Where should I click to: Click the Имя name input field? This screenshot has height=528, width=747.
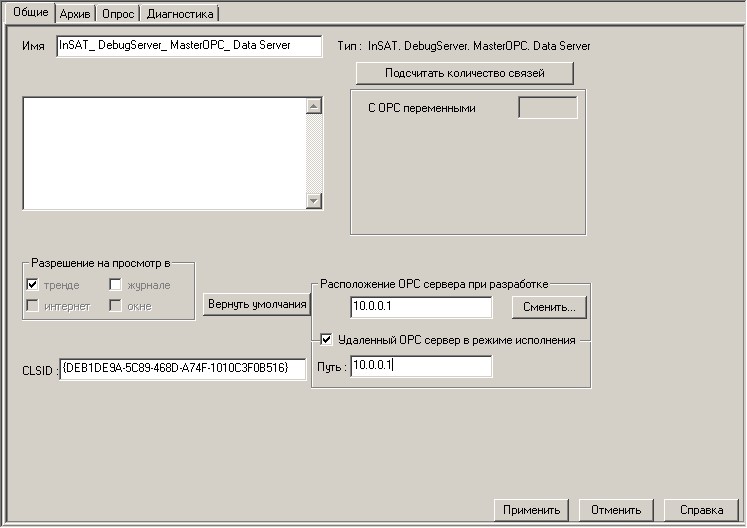coord(189,46)
